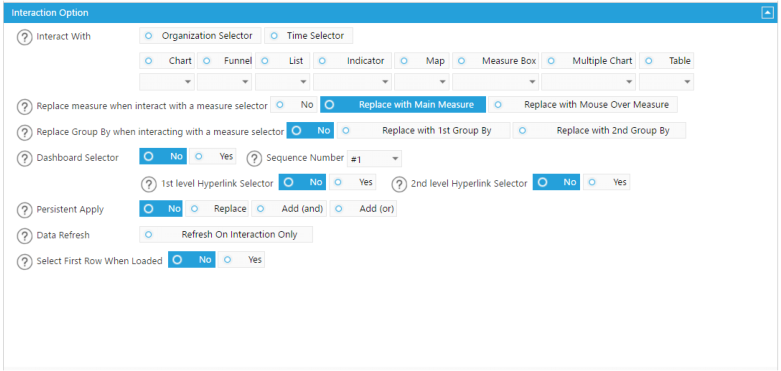
Task: Select No for Replace Group By
Action: pyautogui.click(x=310, y=130)
